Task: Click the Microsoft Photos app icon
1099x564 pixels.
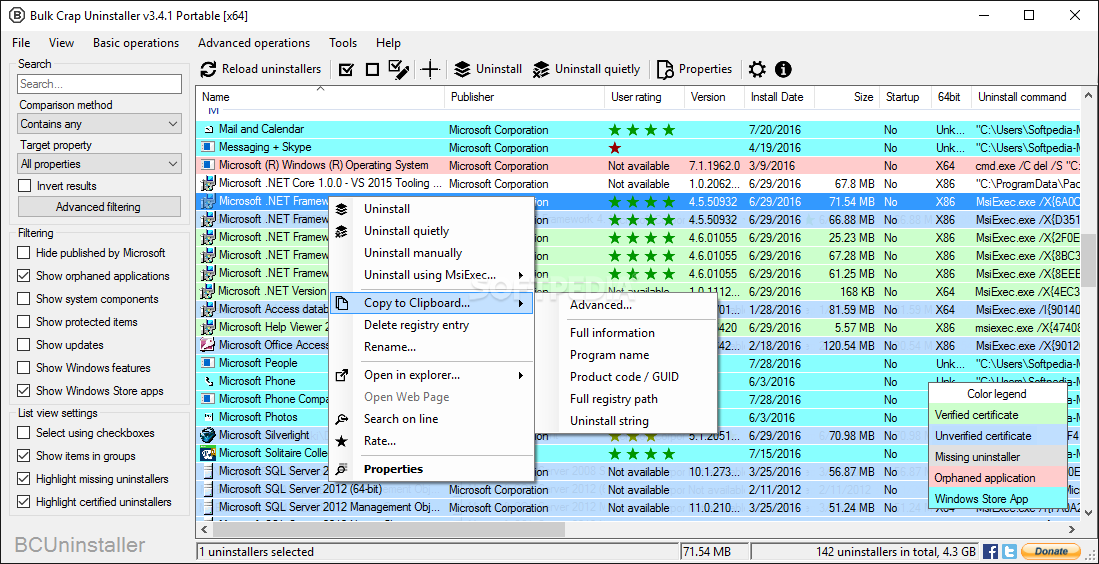Action: click(207, 417)
